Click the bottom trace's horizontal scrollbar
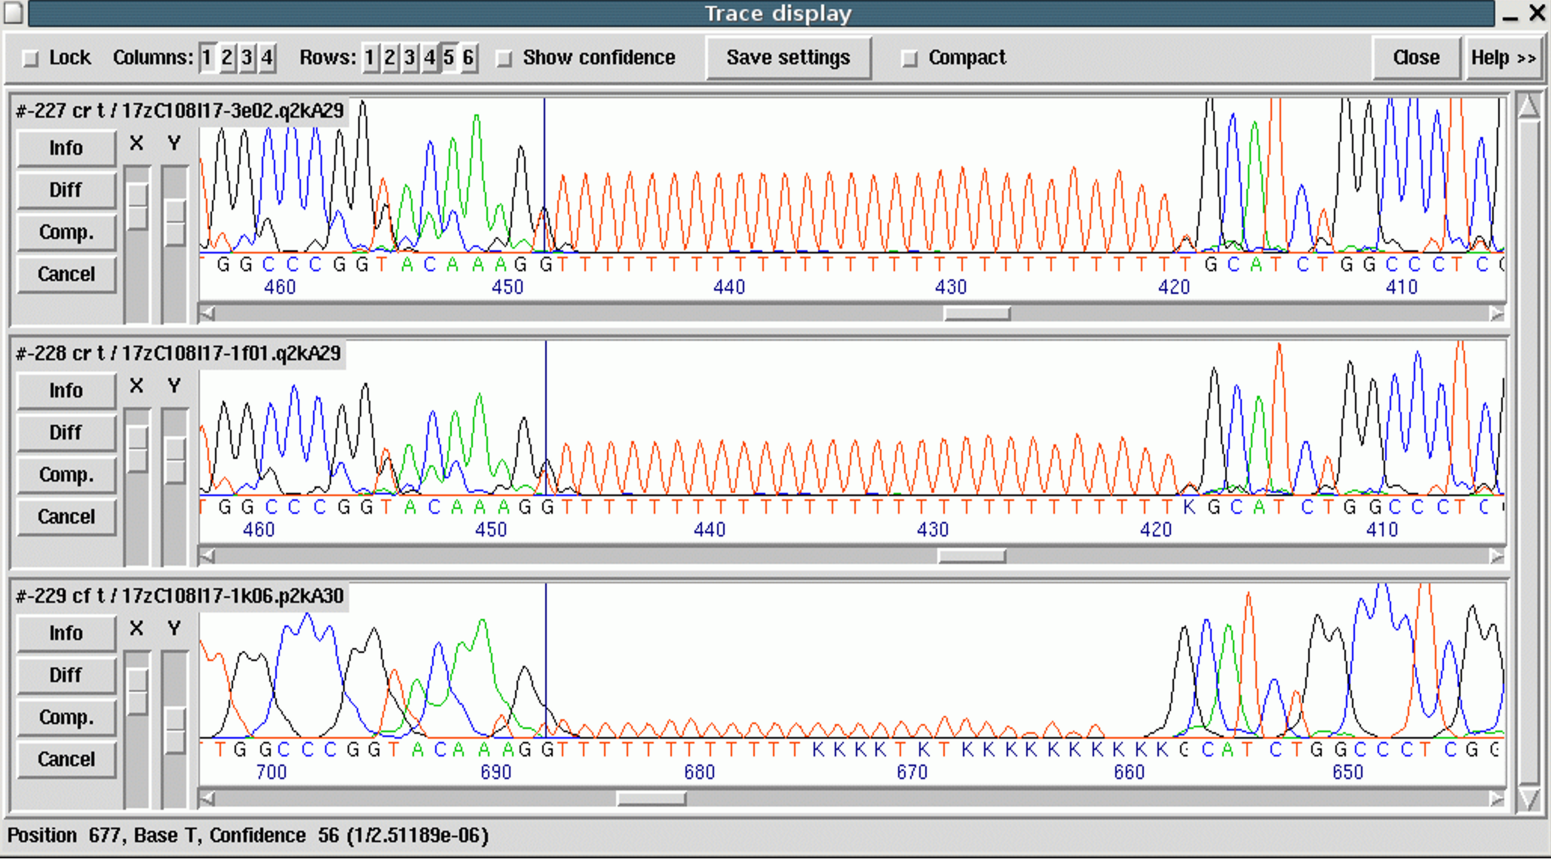 (x=650, y=798)
